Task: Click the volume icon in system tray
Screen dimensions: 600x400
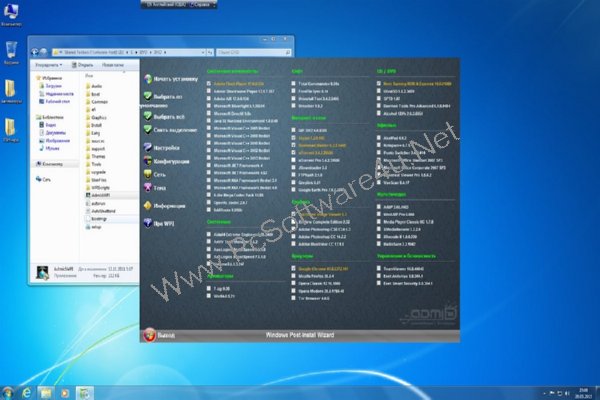Action: click(567, 393)
